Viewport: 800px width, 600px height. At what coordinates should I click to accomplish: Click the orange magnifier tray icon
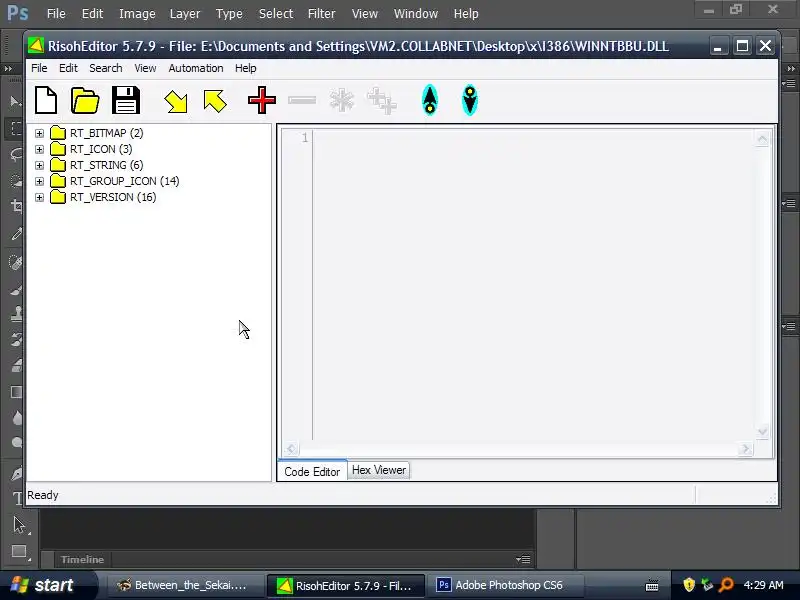(x=726, y=585)
